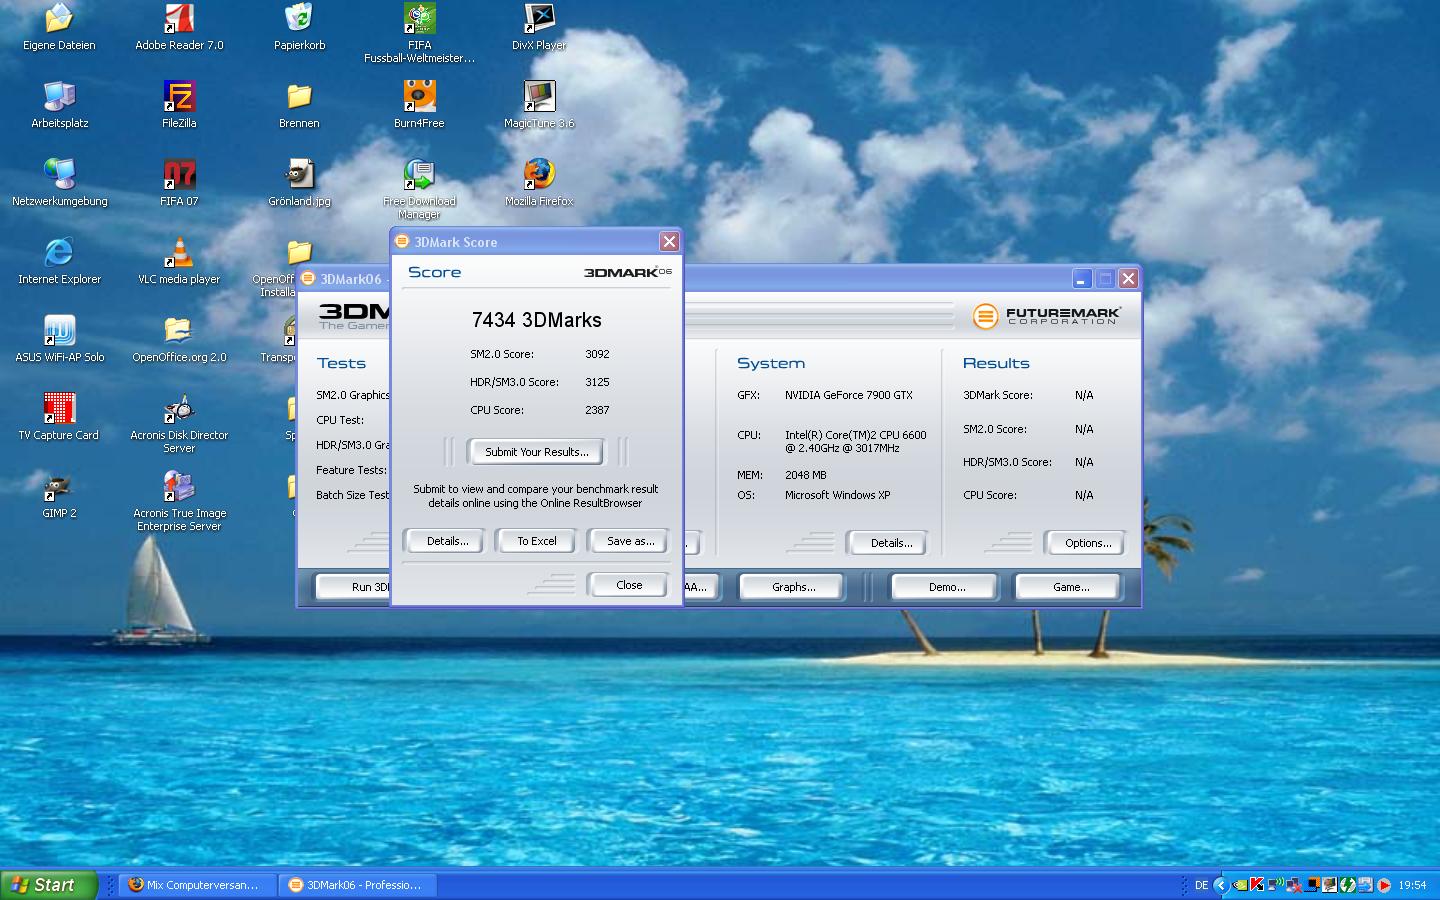Click the NVIDIA tray icon
The image size is (1440, 900).
click(1240, 885)
